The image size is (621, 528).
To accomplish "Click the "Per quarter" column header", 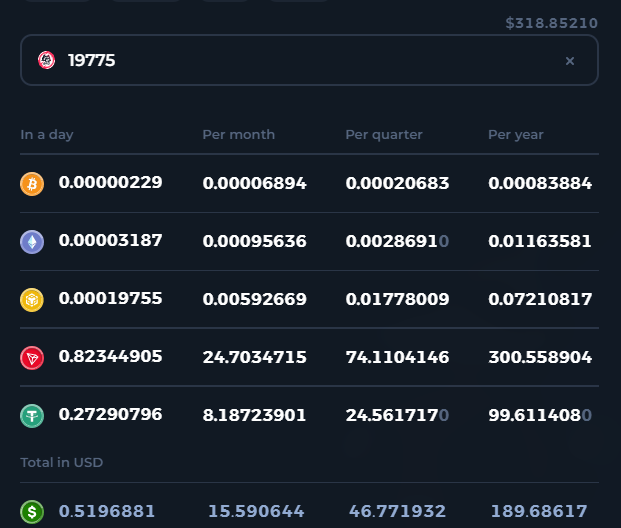I will click(384, 135).
